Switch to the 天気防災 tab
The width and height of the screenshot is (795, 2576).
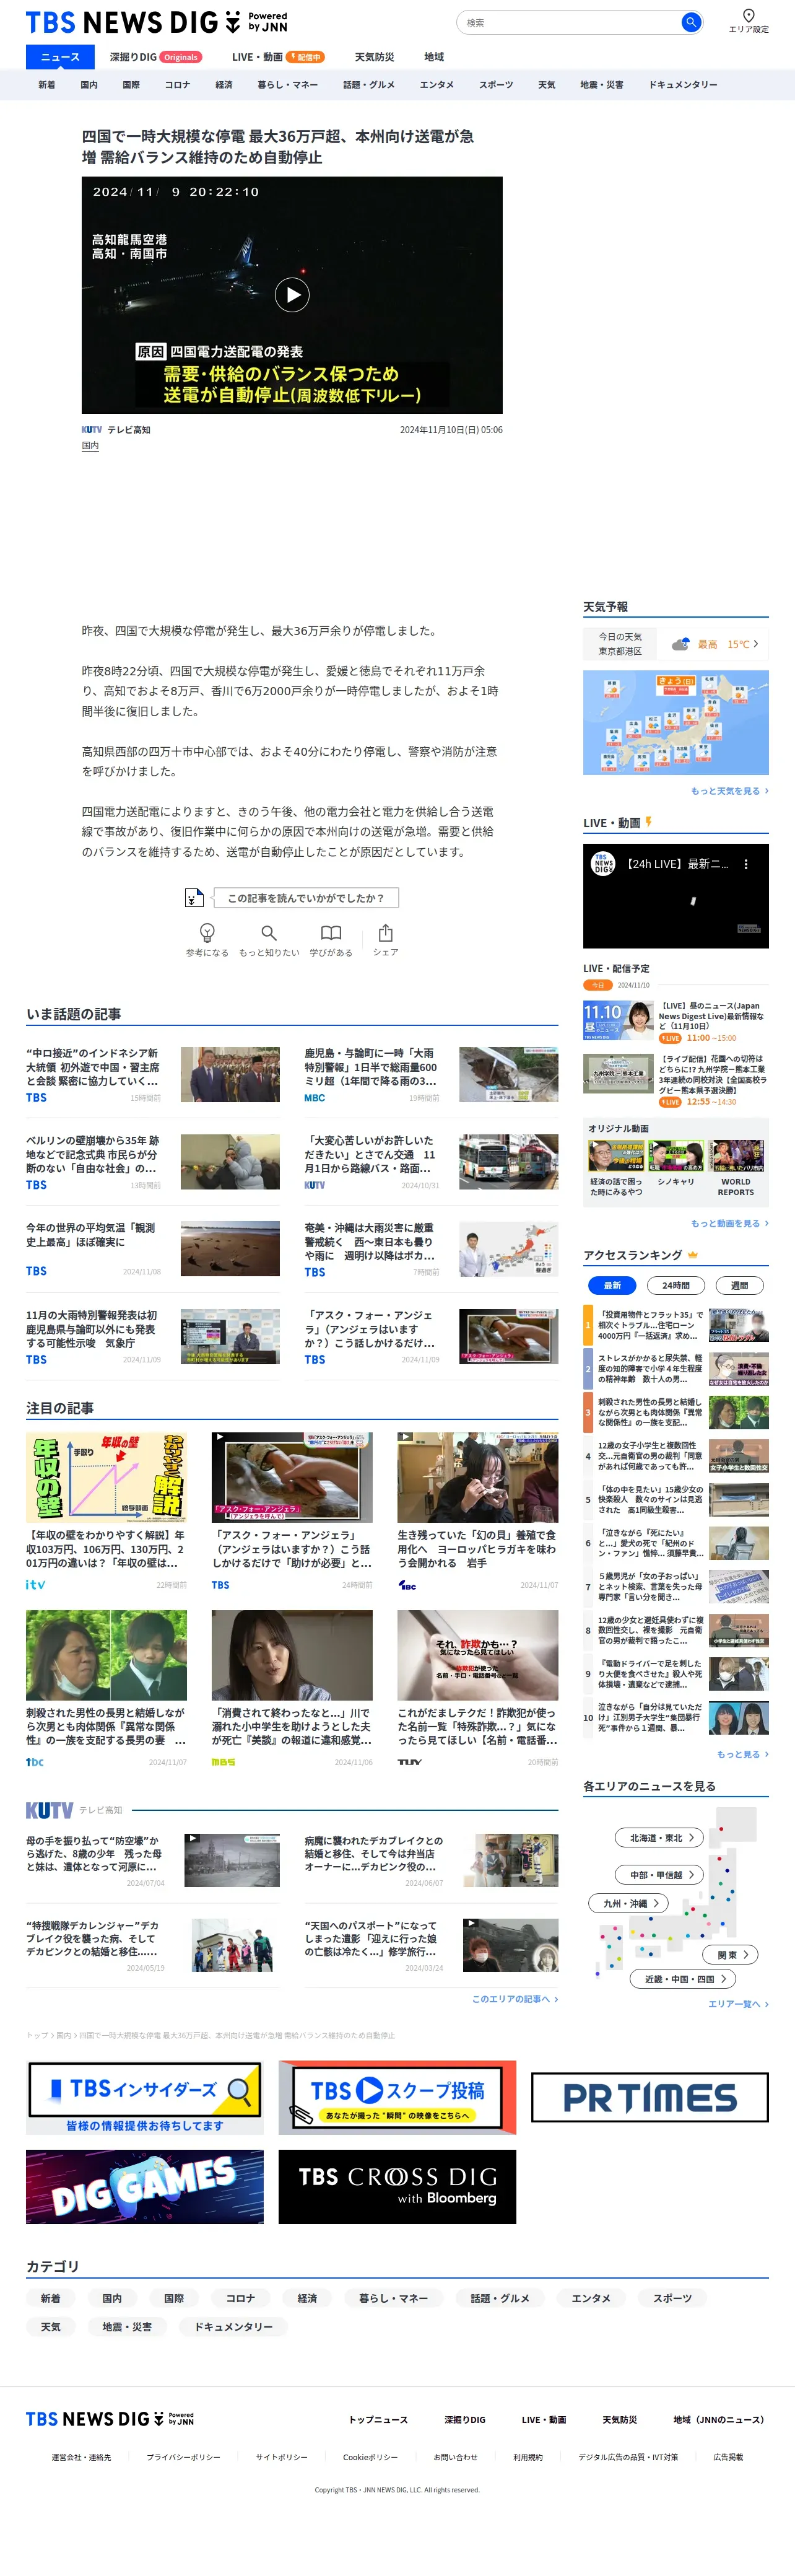point(374,57)
